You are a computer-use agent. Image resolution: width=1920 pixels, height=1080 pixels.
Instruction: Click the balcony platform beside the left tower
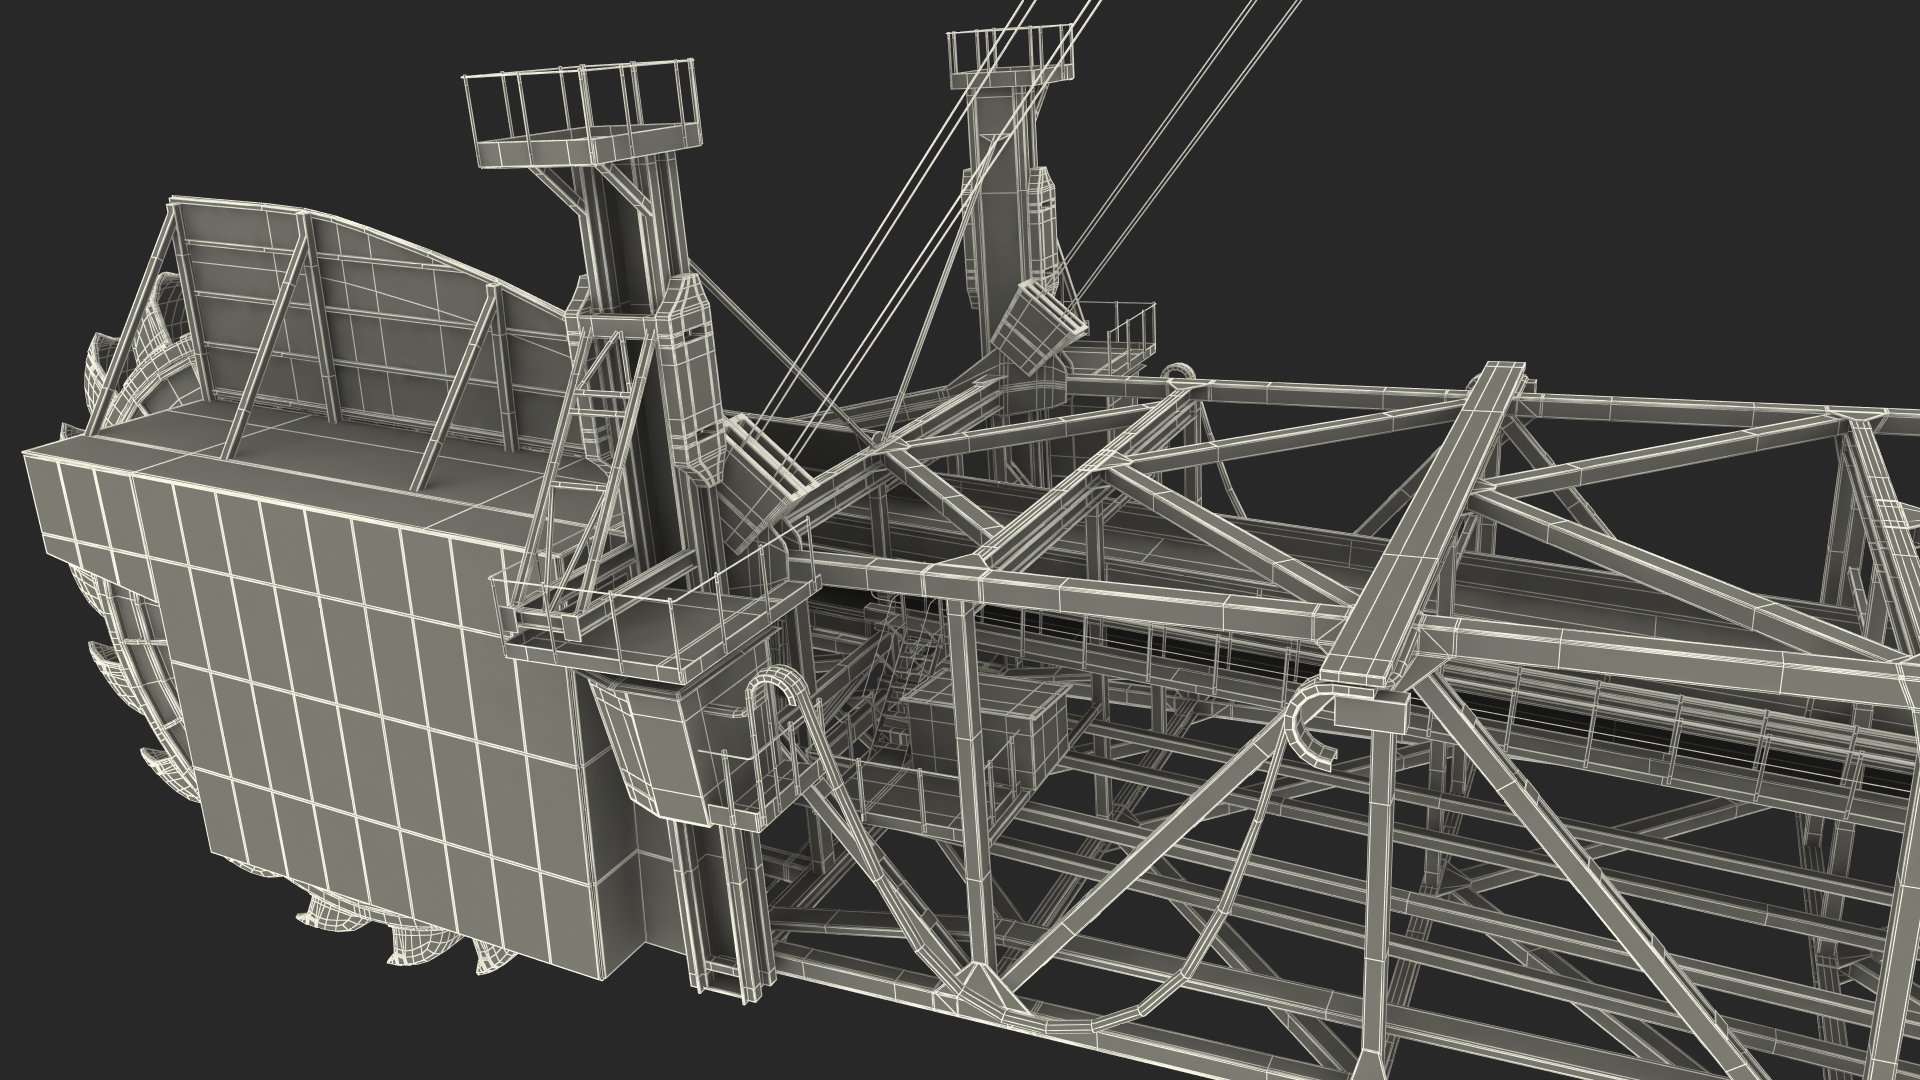pos(640,635)
